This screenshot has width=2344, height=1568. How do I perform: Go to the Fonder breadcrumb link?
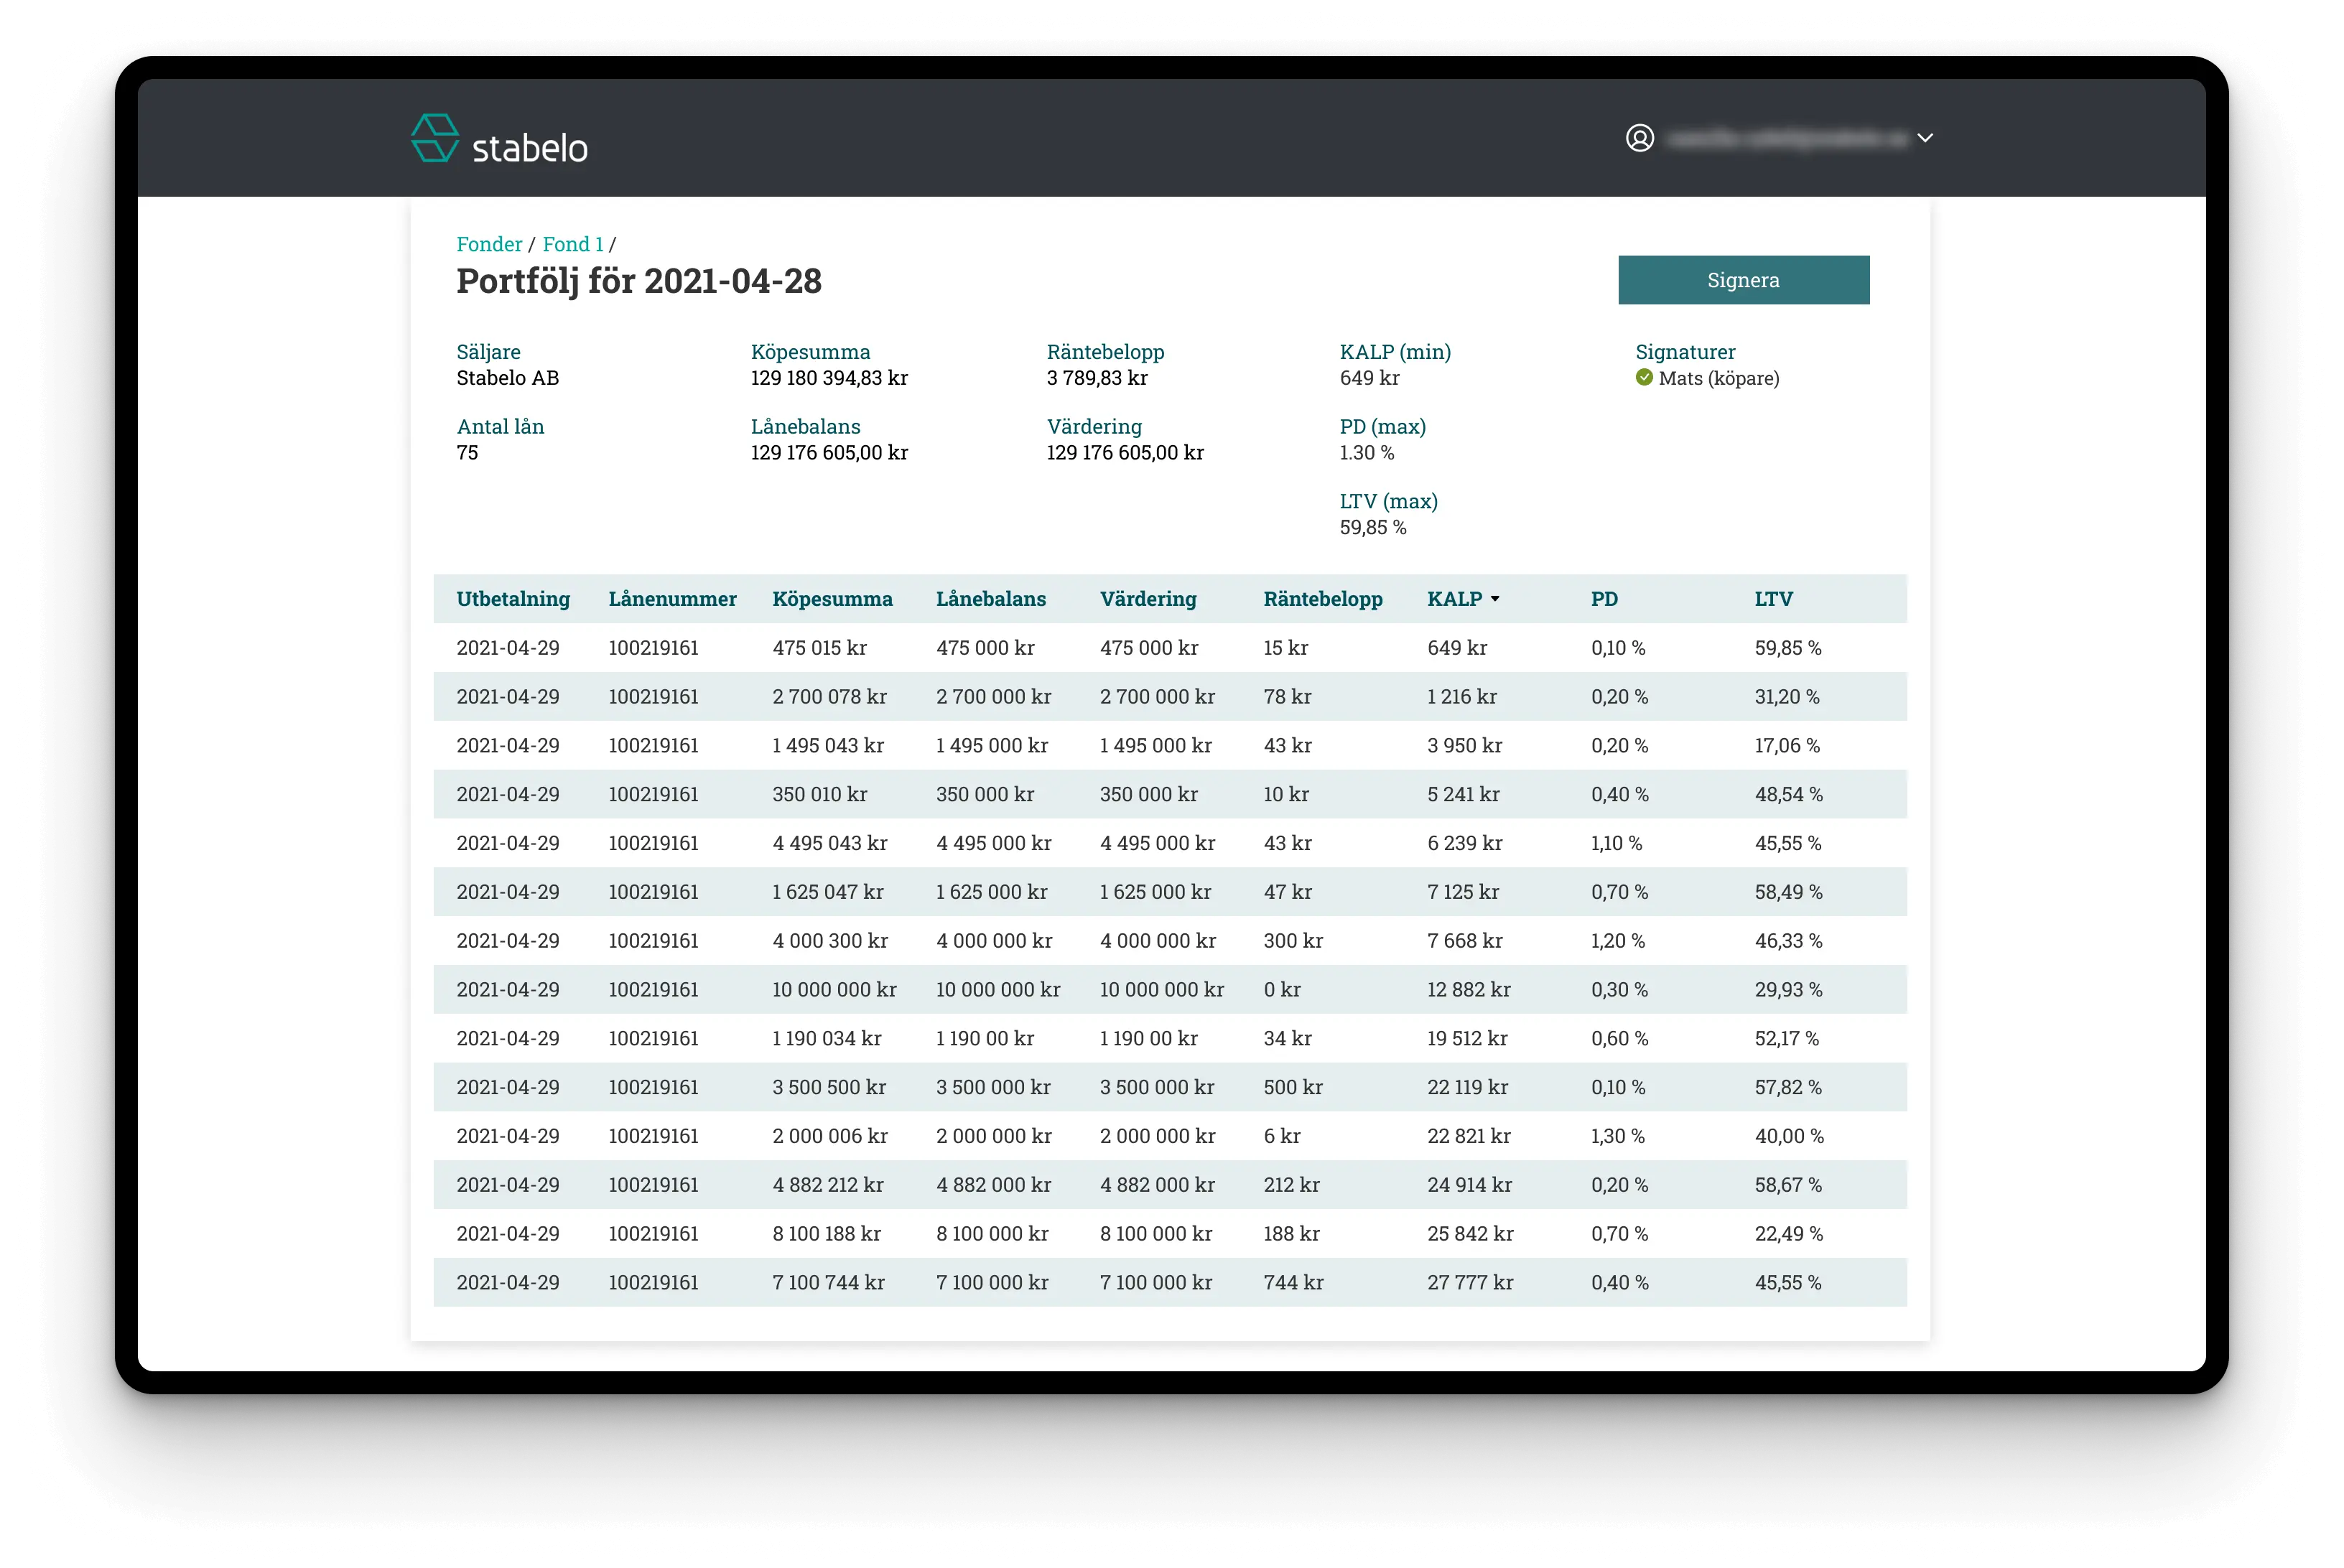coord(489,244)
